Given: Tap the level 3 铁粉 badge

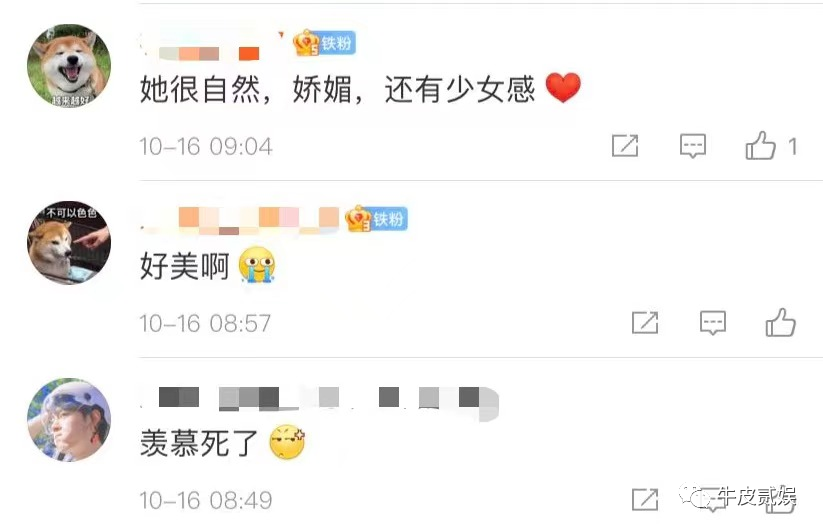Looking at the screenshot, I should (x=376, y=218).
